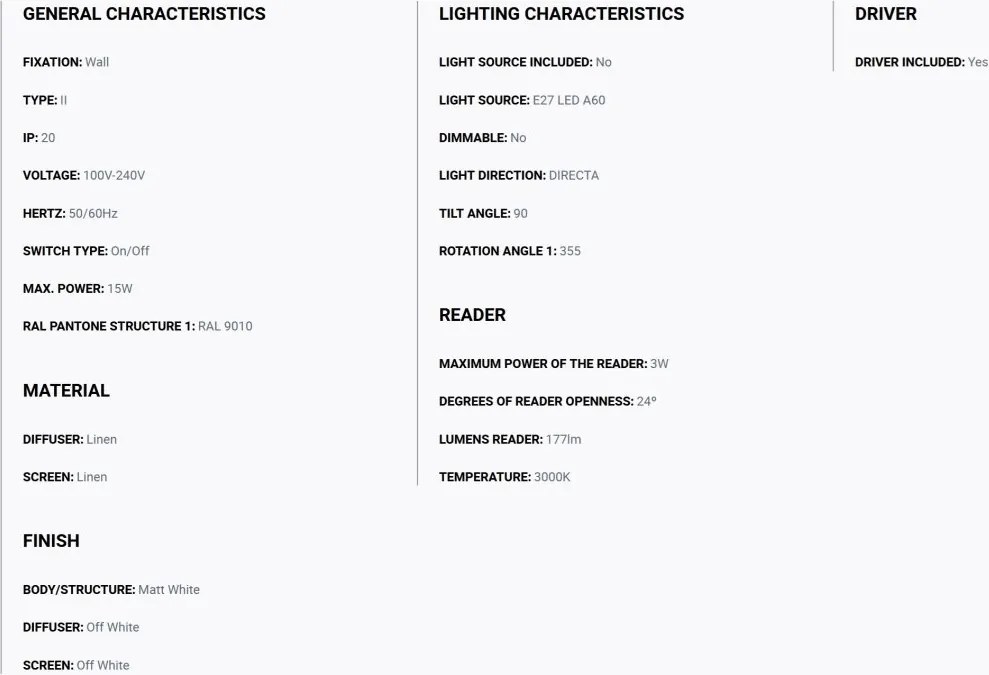The height and width of the screenshot is (675, 989).
Task: Select the Temperature 3000K specification
Action: tap(504, 477)
